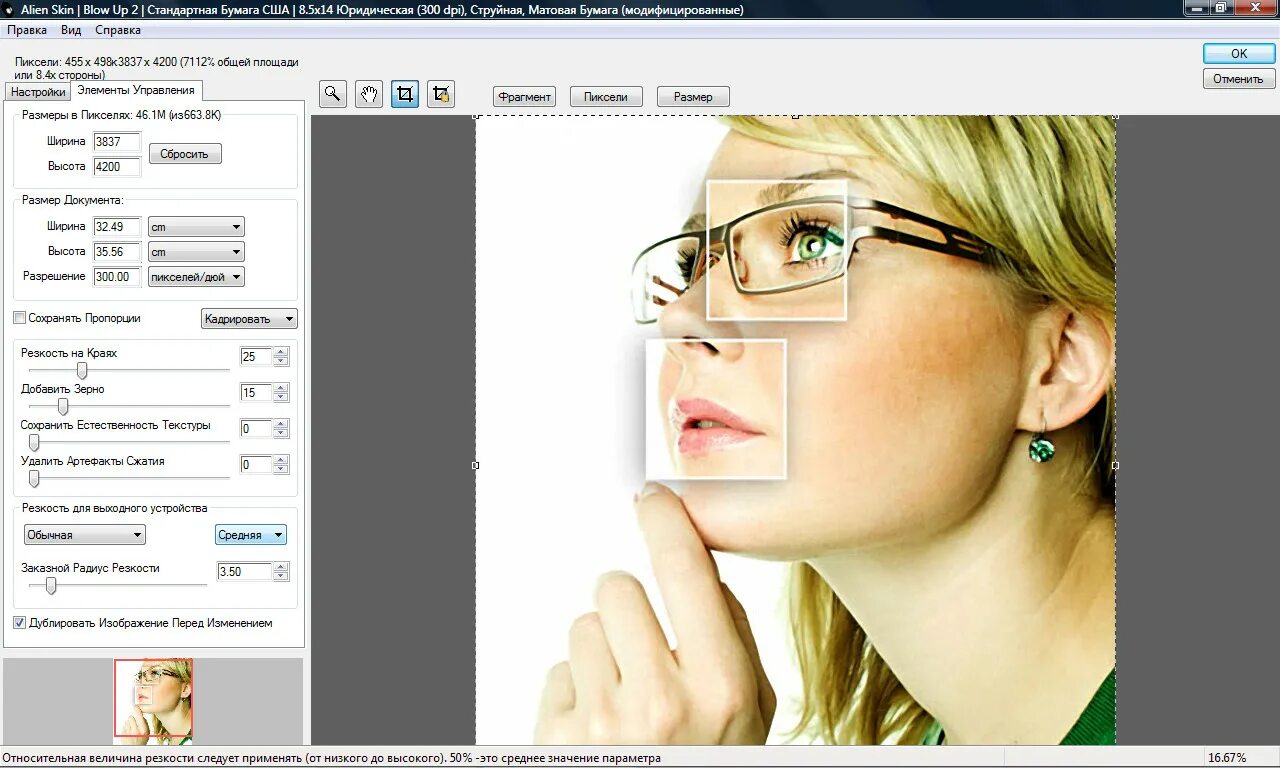Increase Резкость на Краях with up arrow
Screen dimensions: 1280x768
pos(281,352)
